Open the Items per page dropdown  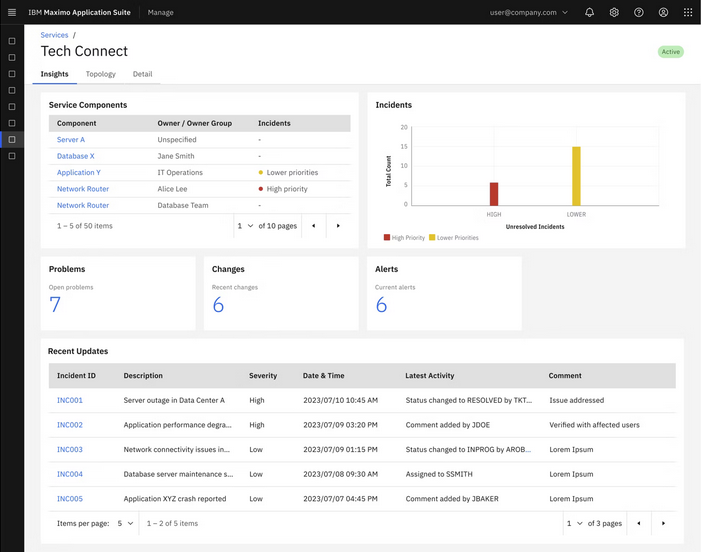click(x=124, y=523)
